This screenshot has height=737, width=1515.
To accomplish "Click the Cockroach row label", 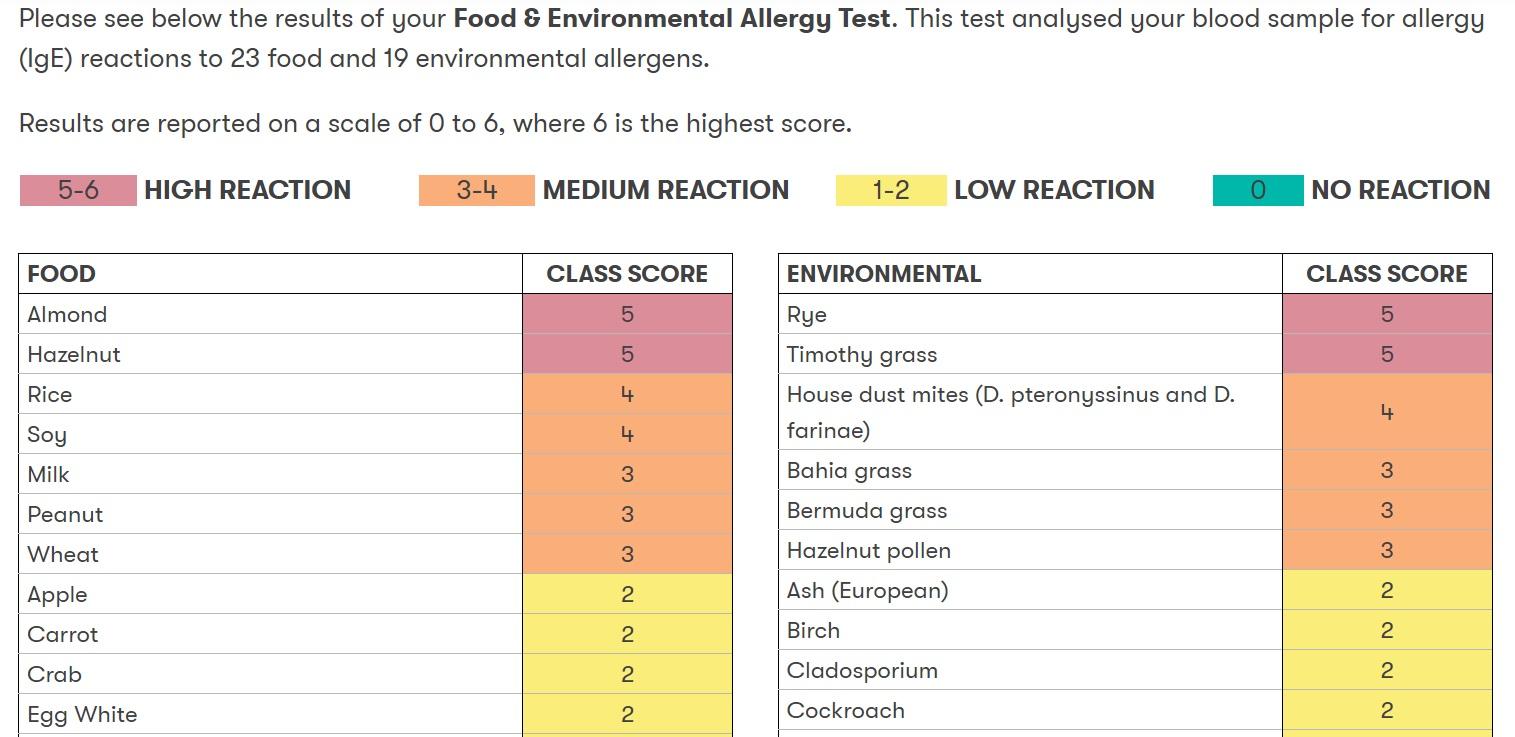I will [846, 711].
